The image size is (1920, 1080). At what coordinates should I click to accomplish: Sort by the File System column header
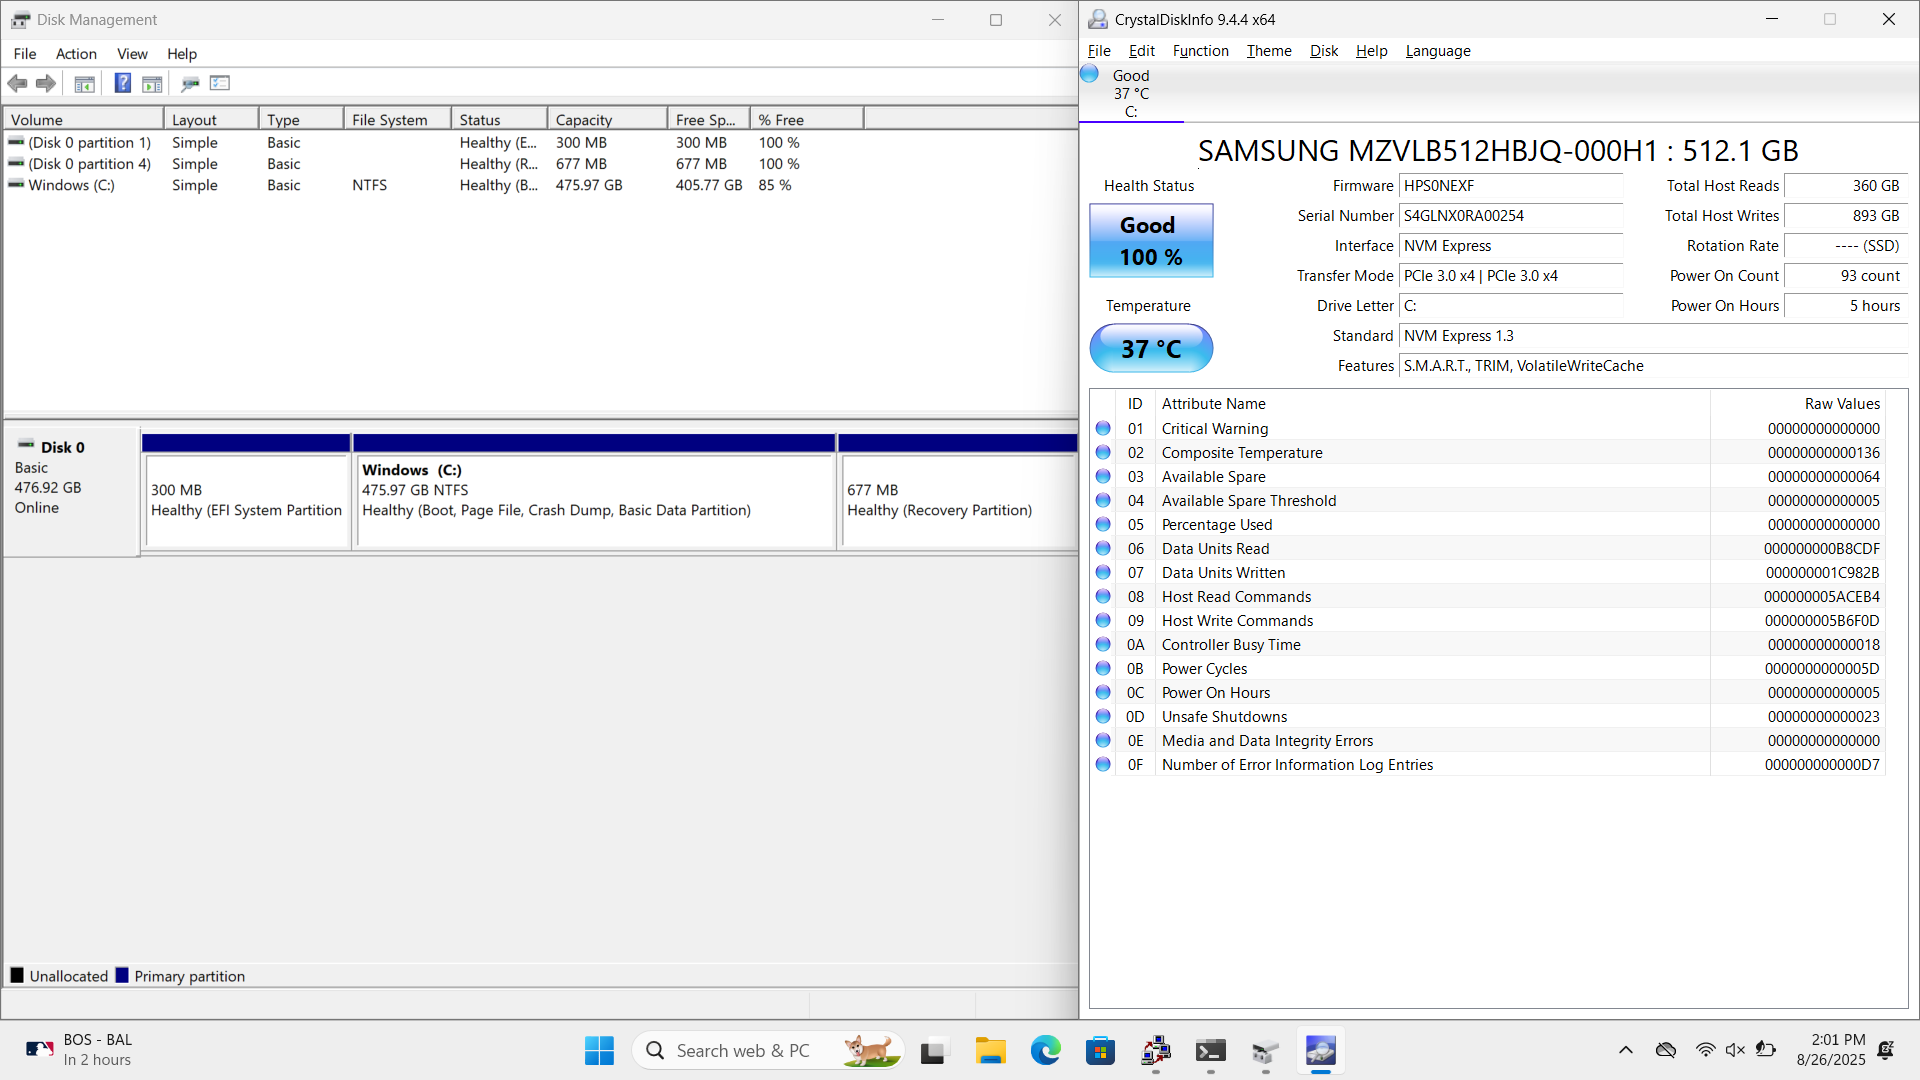[x=397, y=119]
